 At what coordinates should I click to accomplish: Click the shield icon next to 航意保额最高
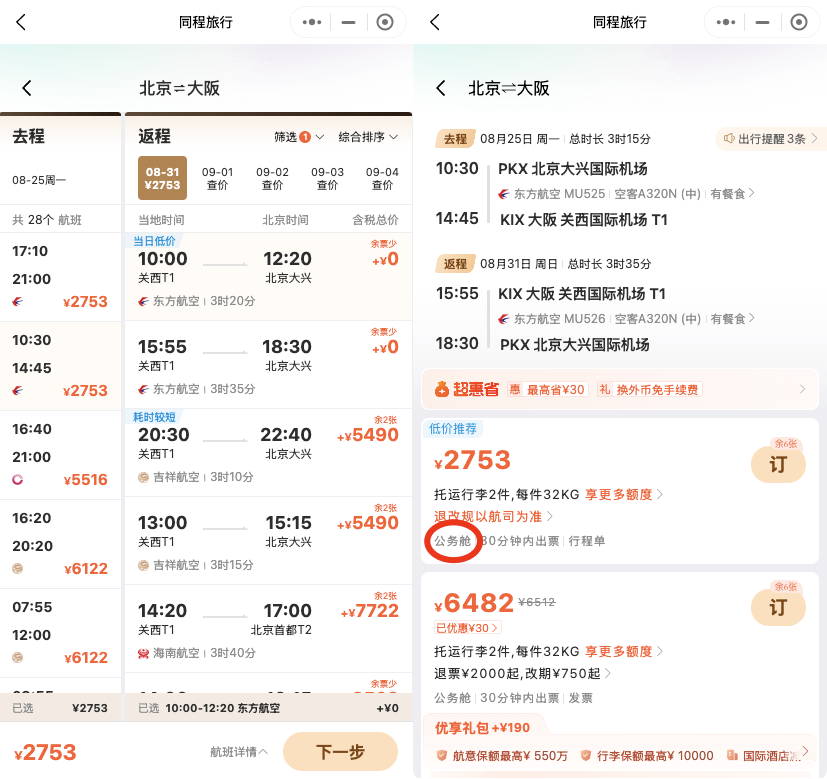(x=442, y=755)
